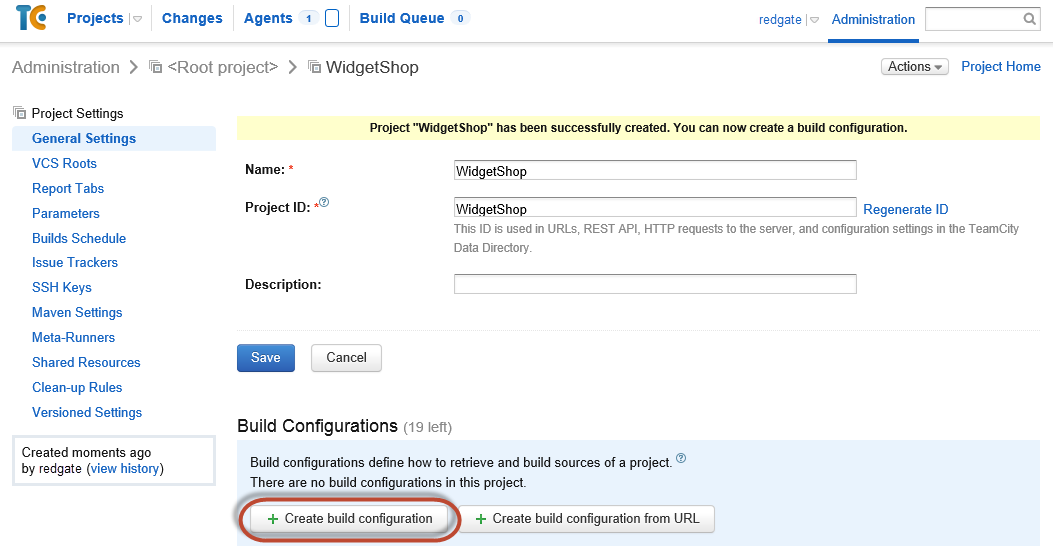This screenshot has width=1053, height=556.
Task: Click Create build configuration button
Action: [x=348, y=519]
